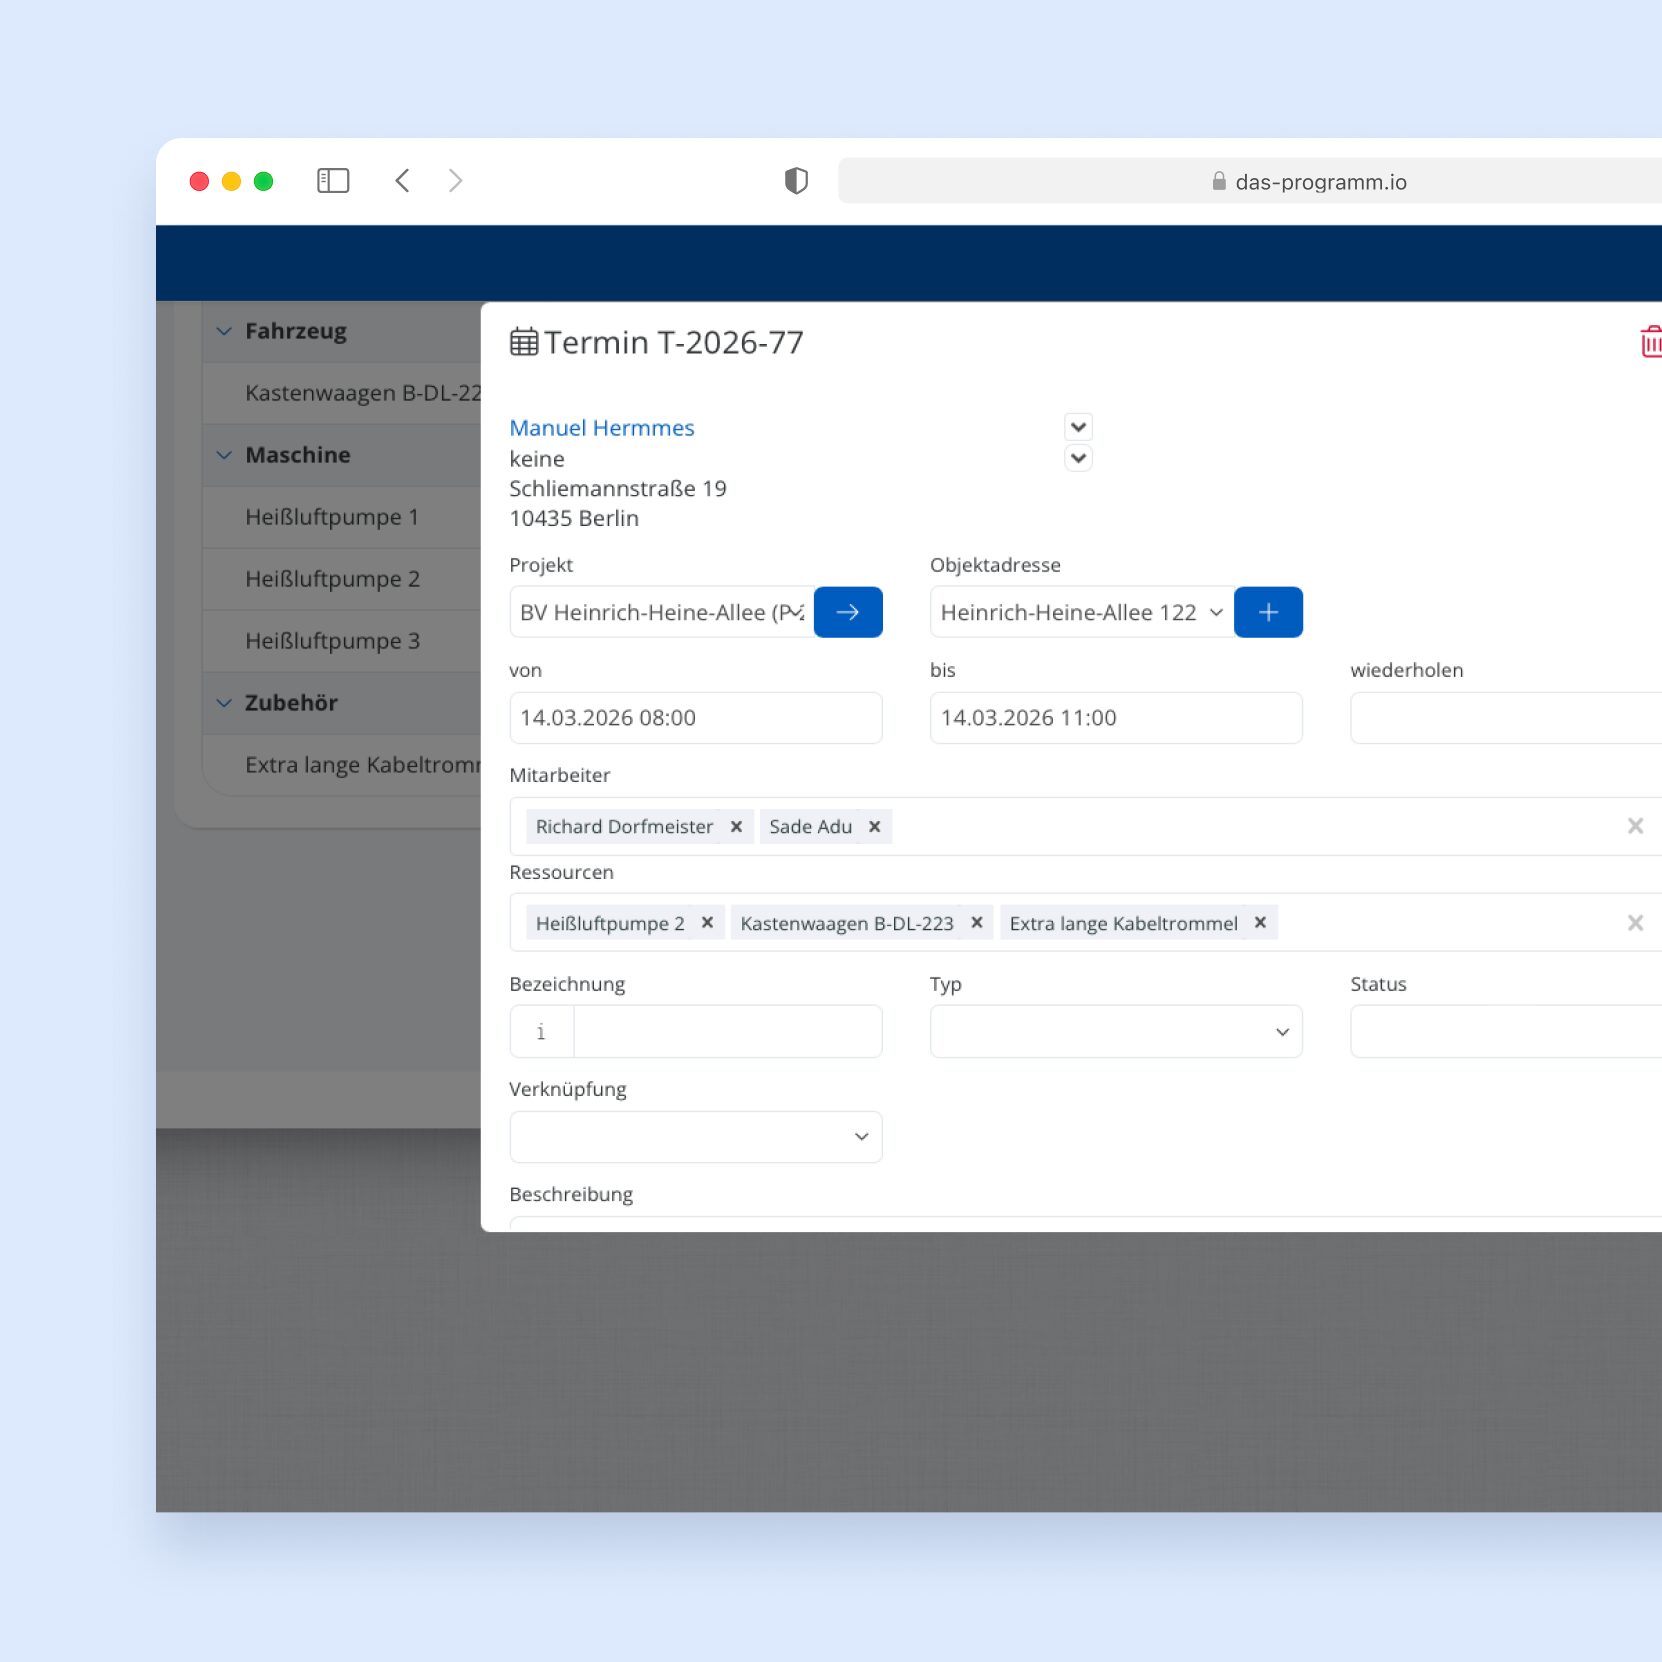1662x1662 pixels.
Task: Remove Richard Dorfmeister from Mitarbeiter
Action: pos(736,827)
